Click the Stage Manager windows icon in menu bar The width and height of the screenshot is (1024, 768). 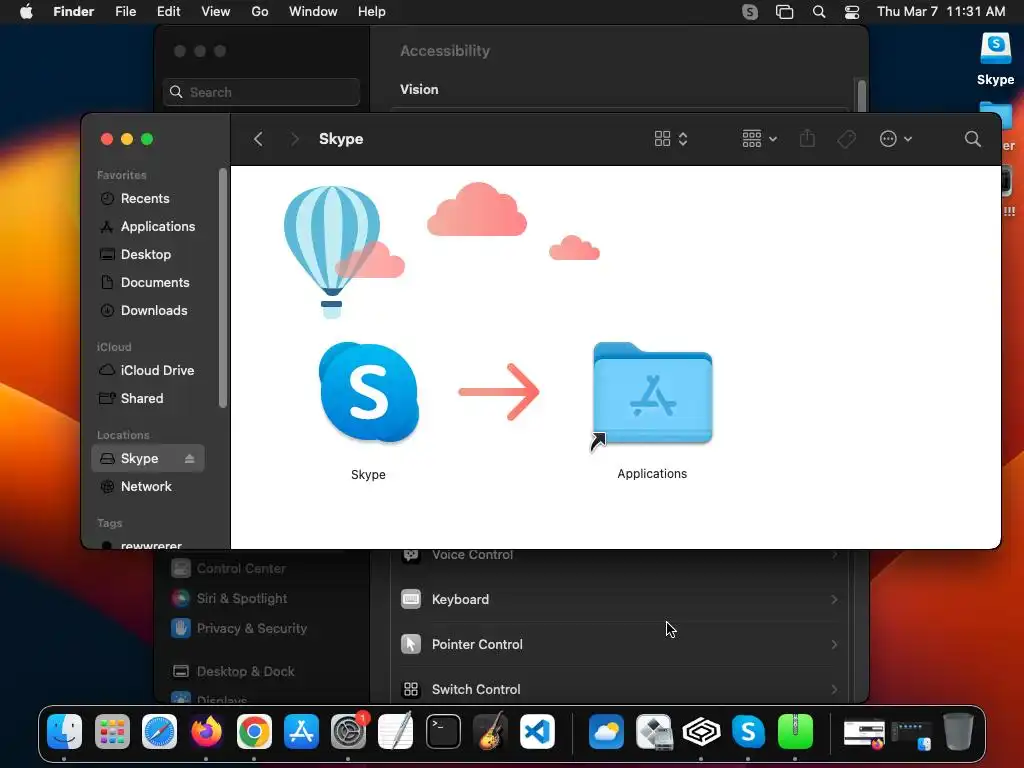point(784,12)
